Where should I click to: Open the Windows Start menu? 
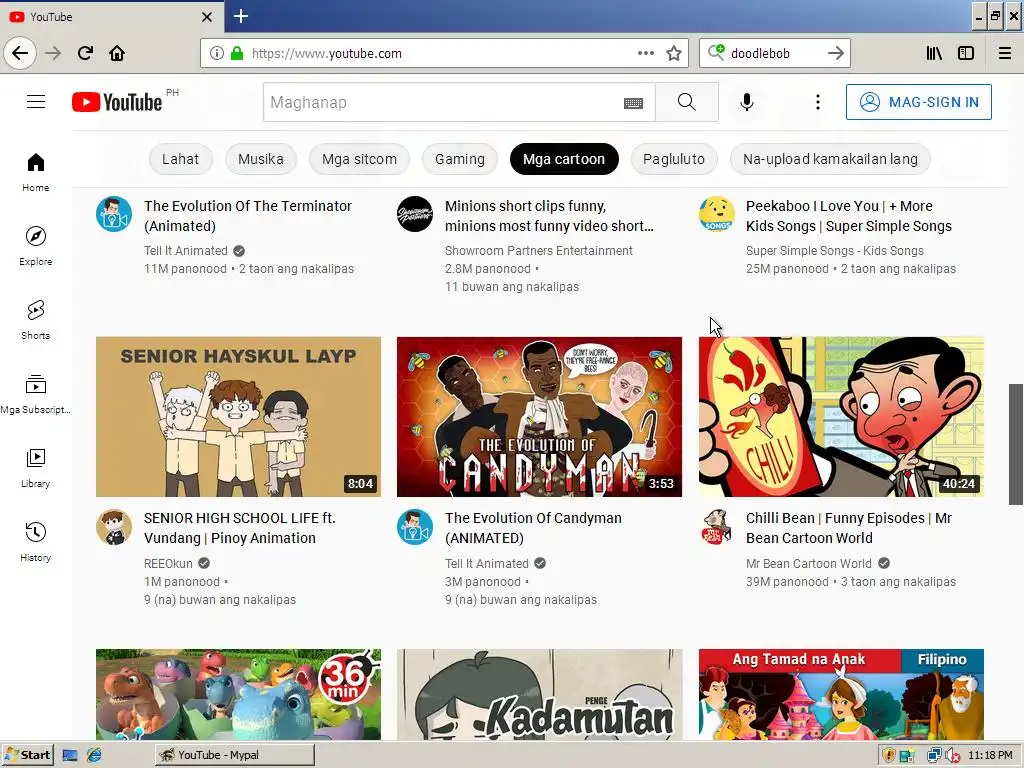(27, 755)
